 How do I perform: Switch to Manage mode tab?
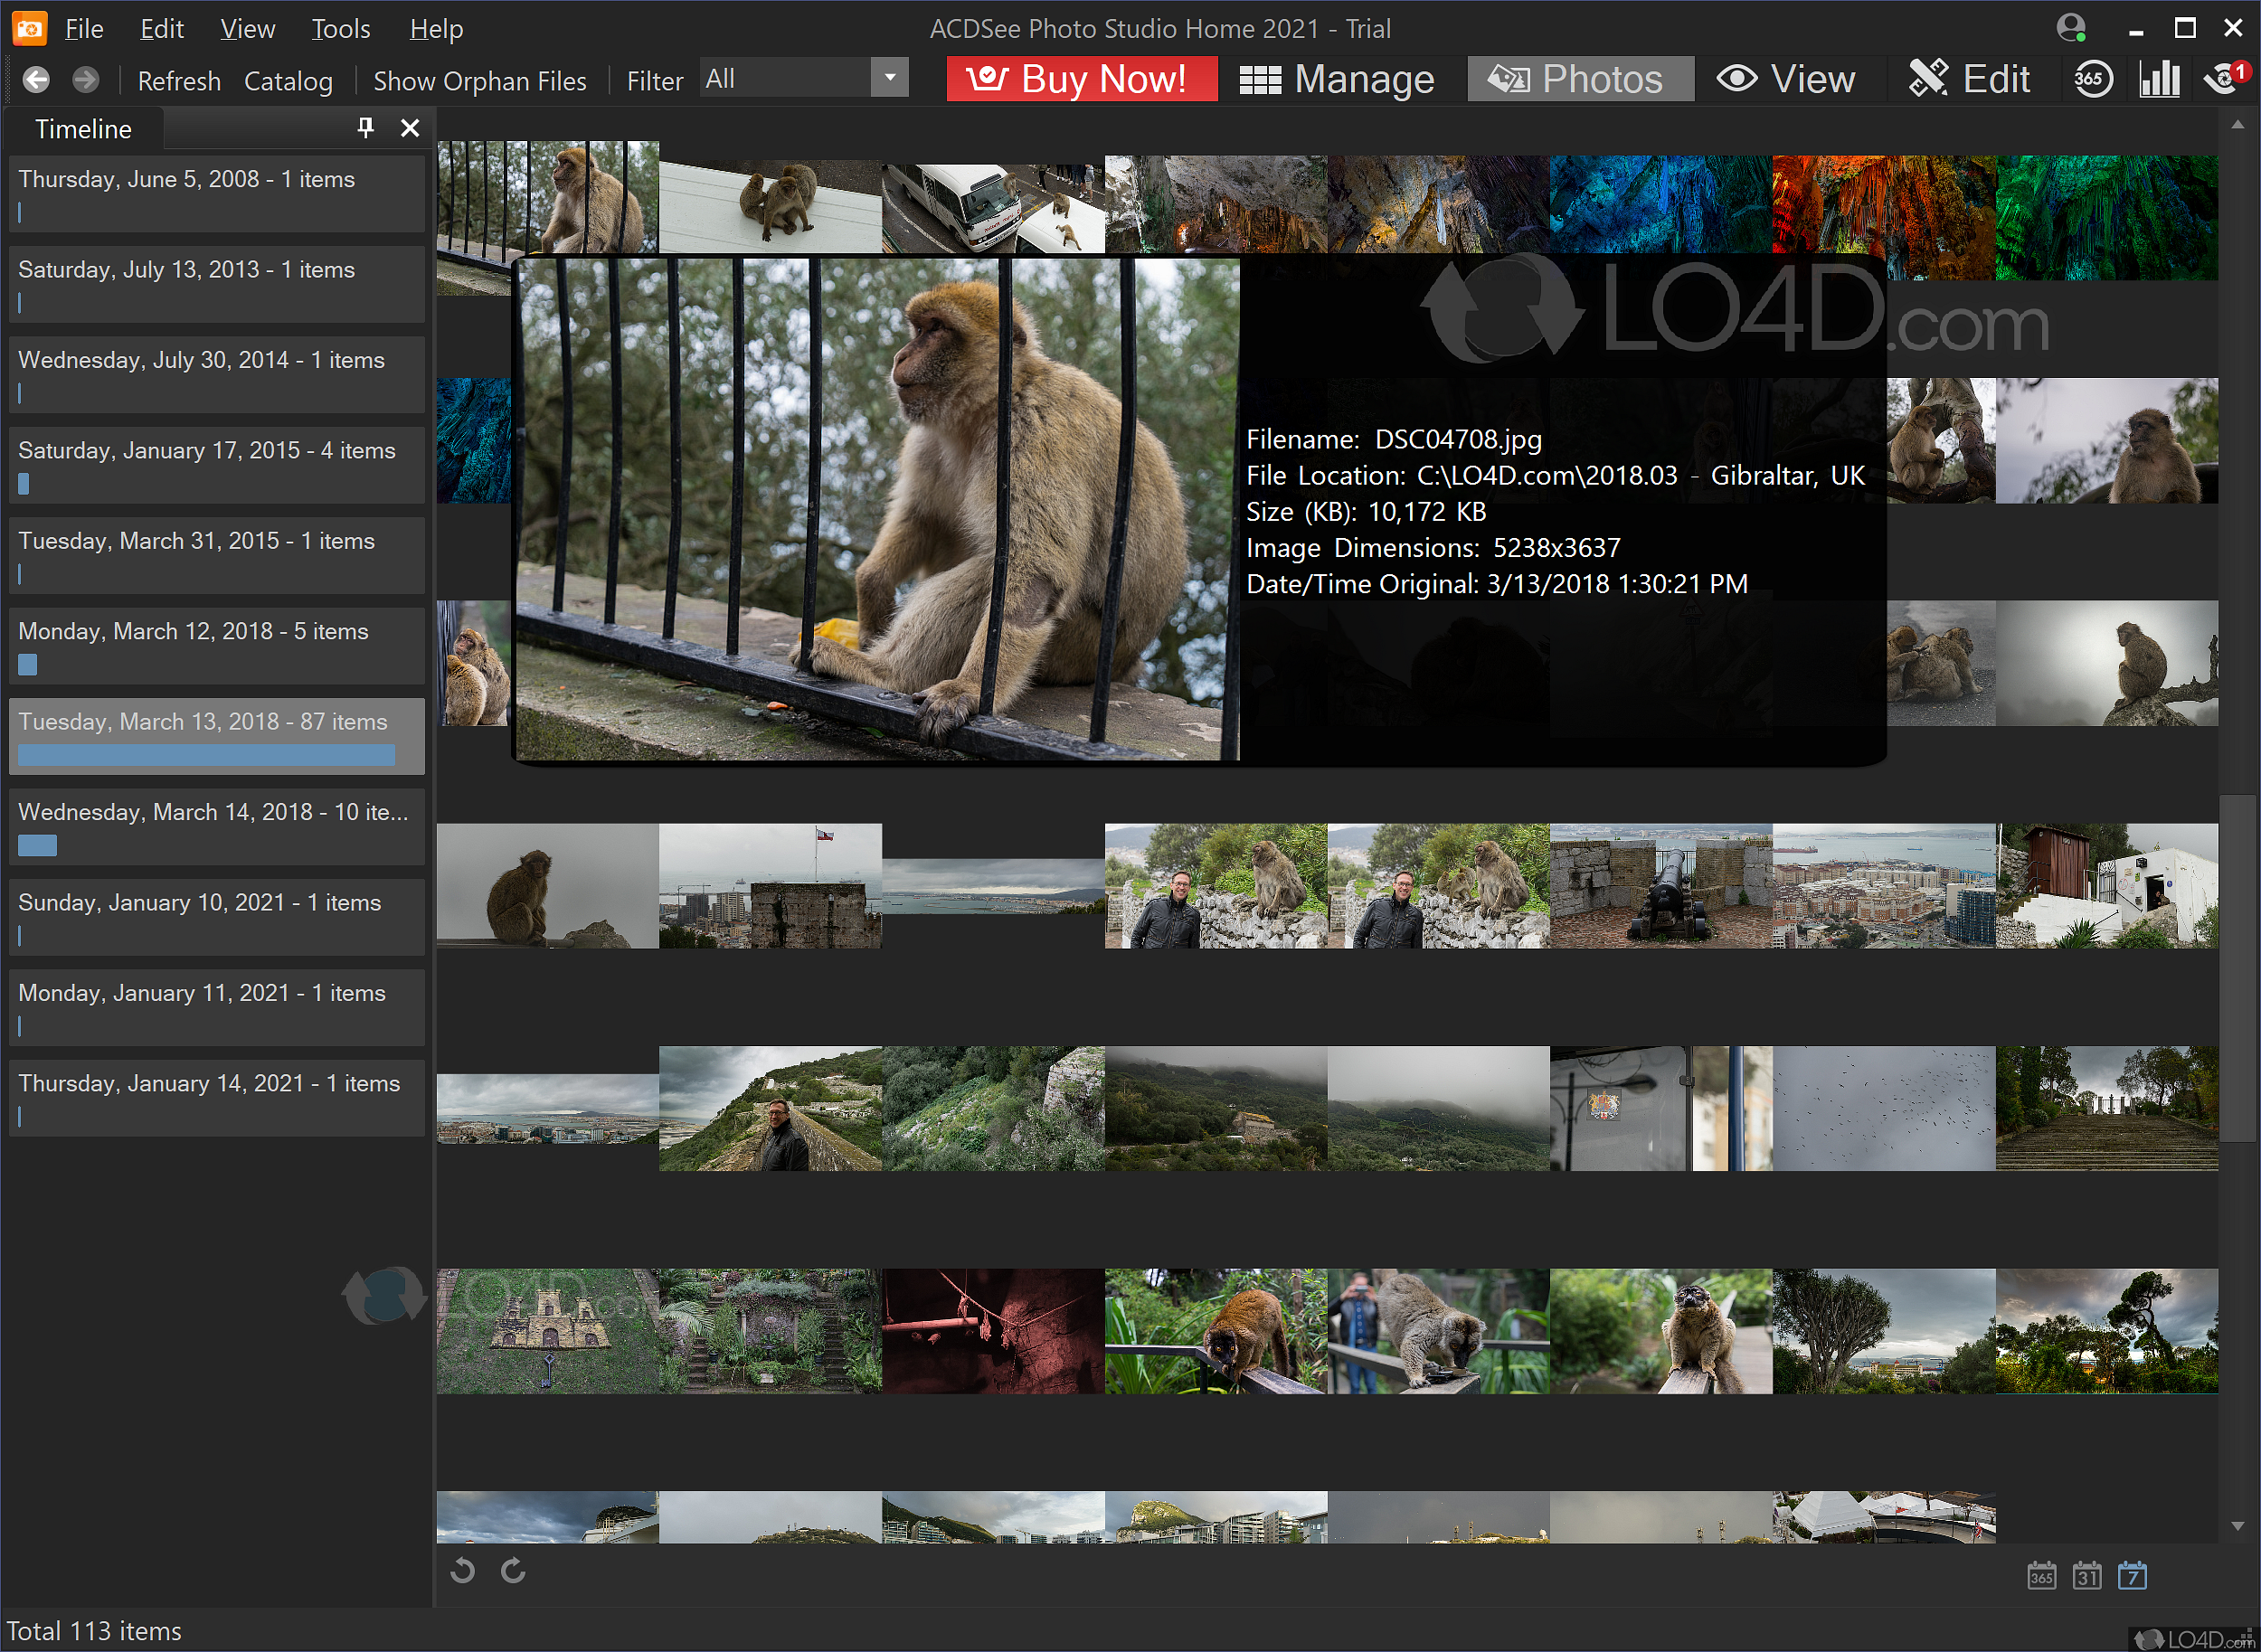tap(1337, 79)
